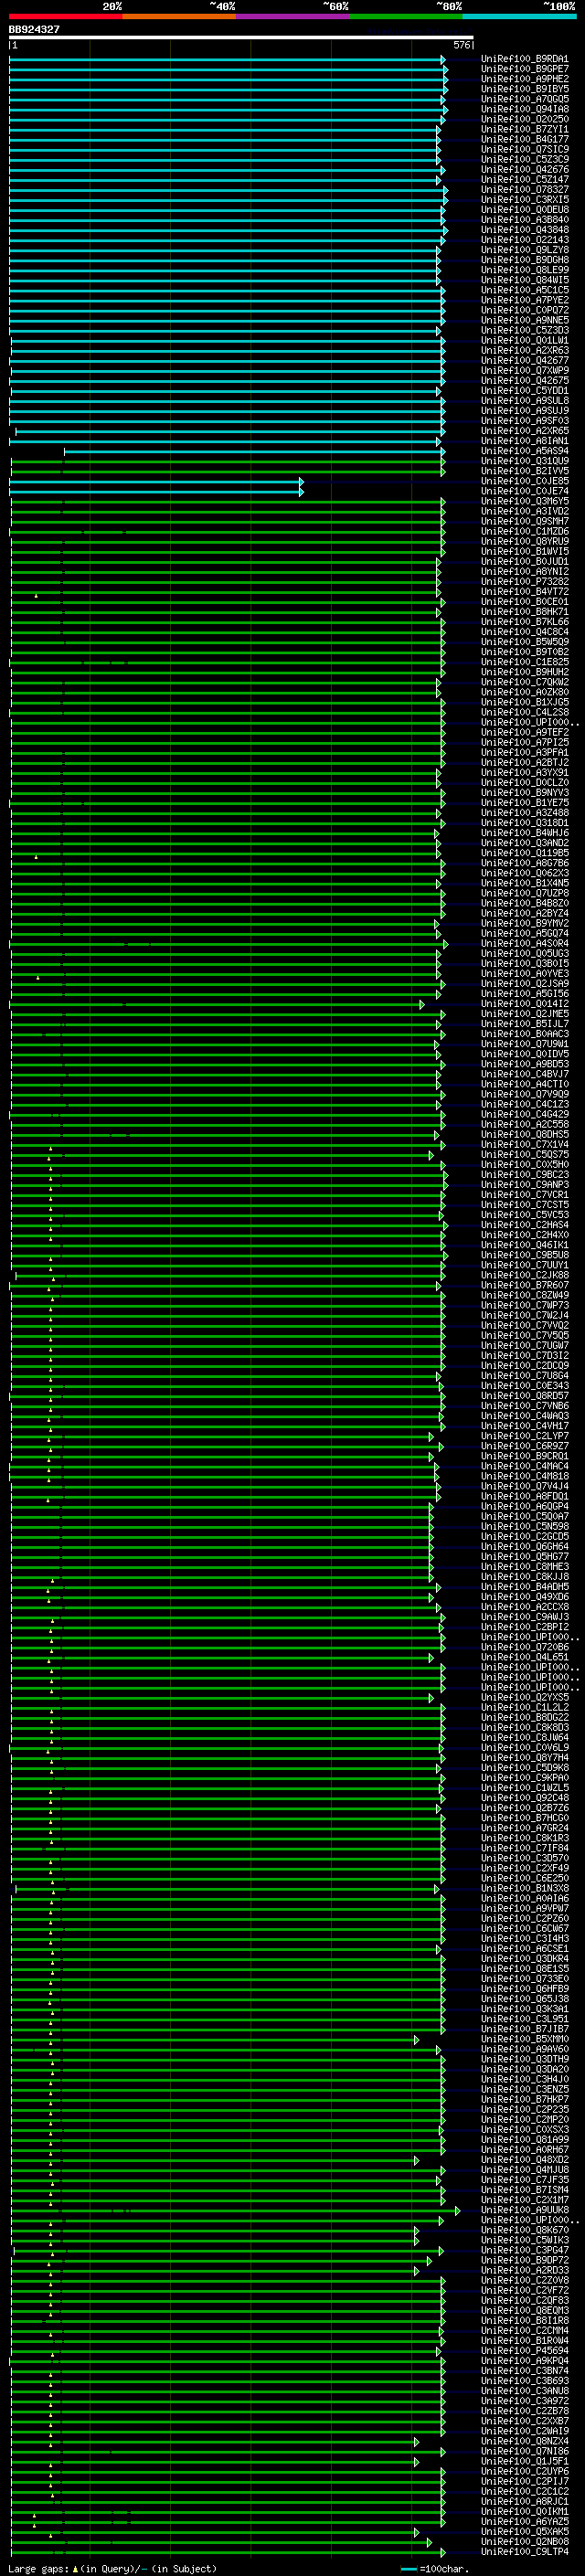
Task: Select the label UniRef100_Q2NB08
Action: click(x=525, y=2542)
